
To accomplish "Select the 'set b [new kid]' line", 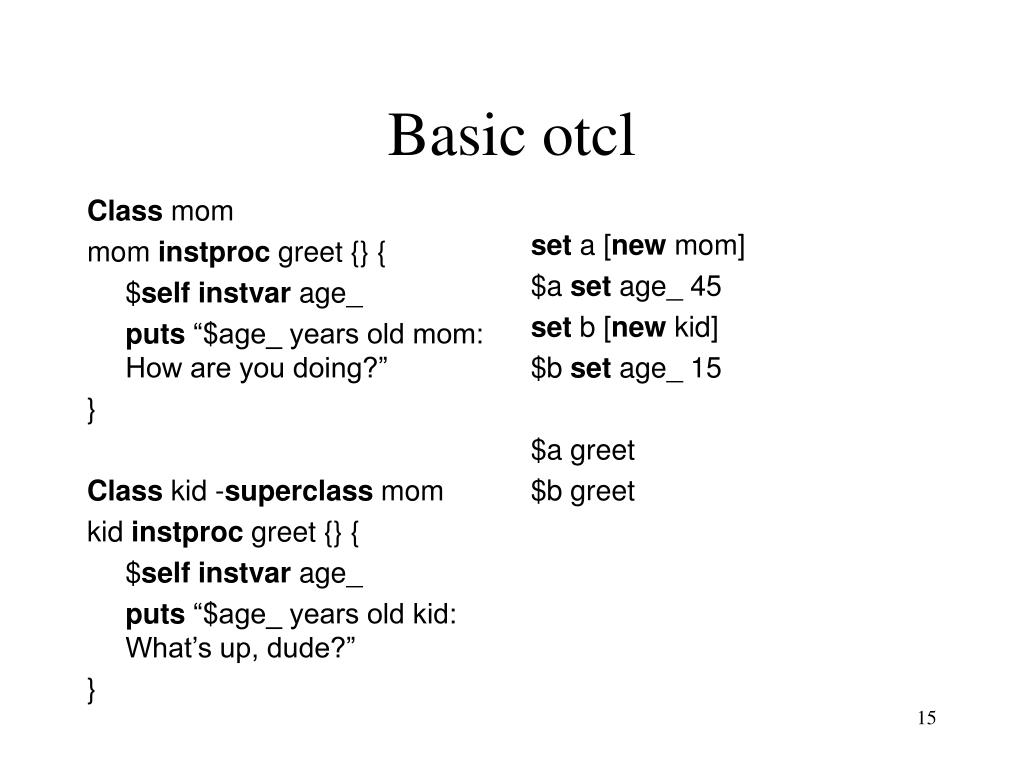I will click(x=624, y=328).
